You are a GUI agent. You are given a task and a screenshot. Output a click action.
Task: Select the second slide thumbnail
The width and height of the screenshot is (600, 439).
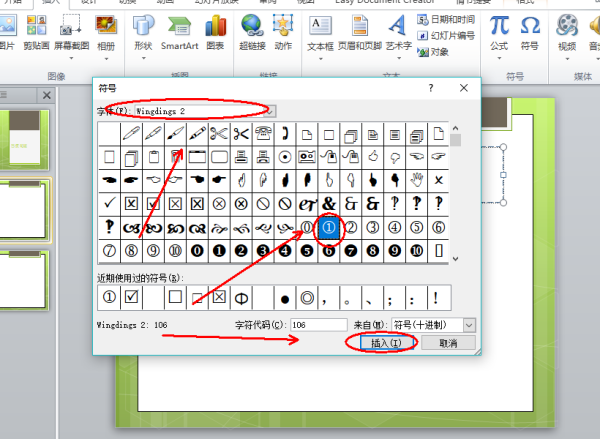[x=25, y=211]
